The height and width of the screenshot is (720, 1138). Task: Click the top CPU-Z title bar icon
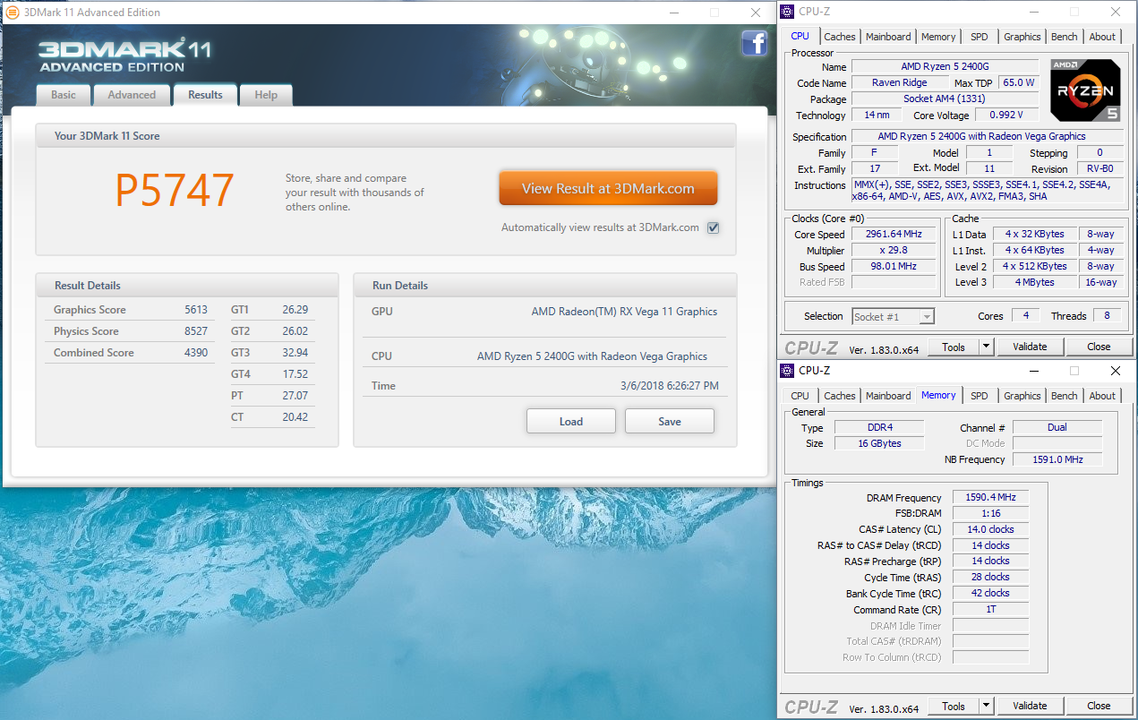[x=787, y=12]
